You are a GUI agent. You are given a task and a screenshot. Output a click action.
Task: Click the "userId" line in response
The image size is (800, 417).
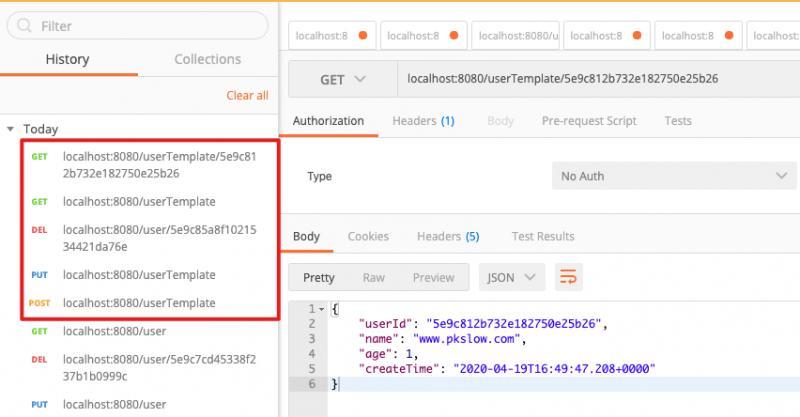(x=483, y=324)
